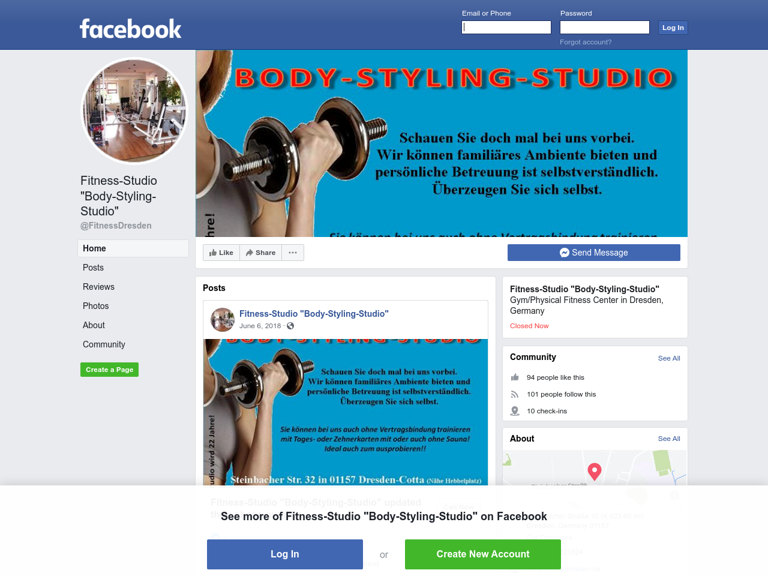Go to the Community sidebar item

coord(104,344)
